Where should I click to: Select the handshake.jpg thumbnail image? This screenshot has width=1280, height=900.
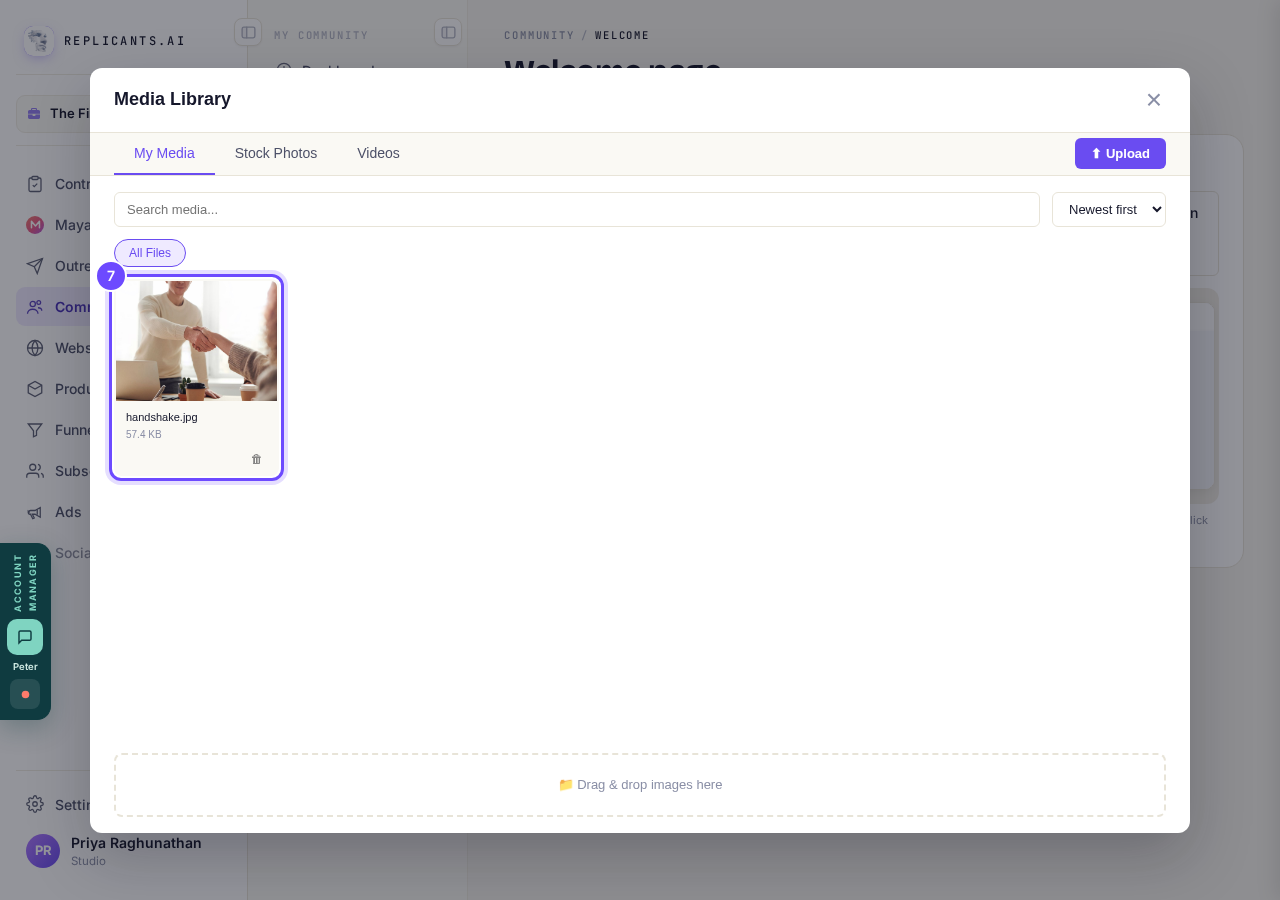pos(196,341)
